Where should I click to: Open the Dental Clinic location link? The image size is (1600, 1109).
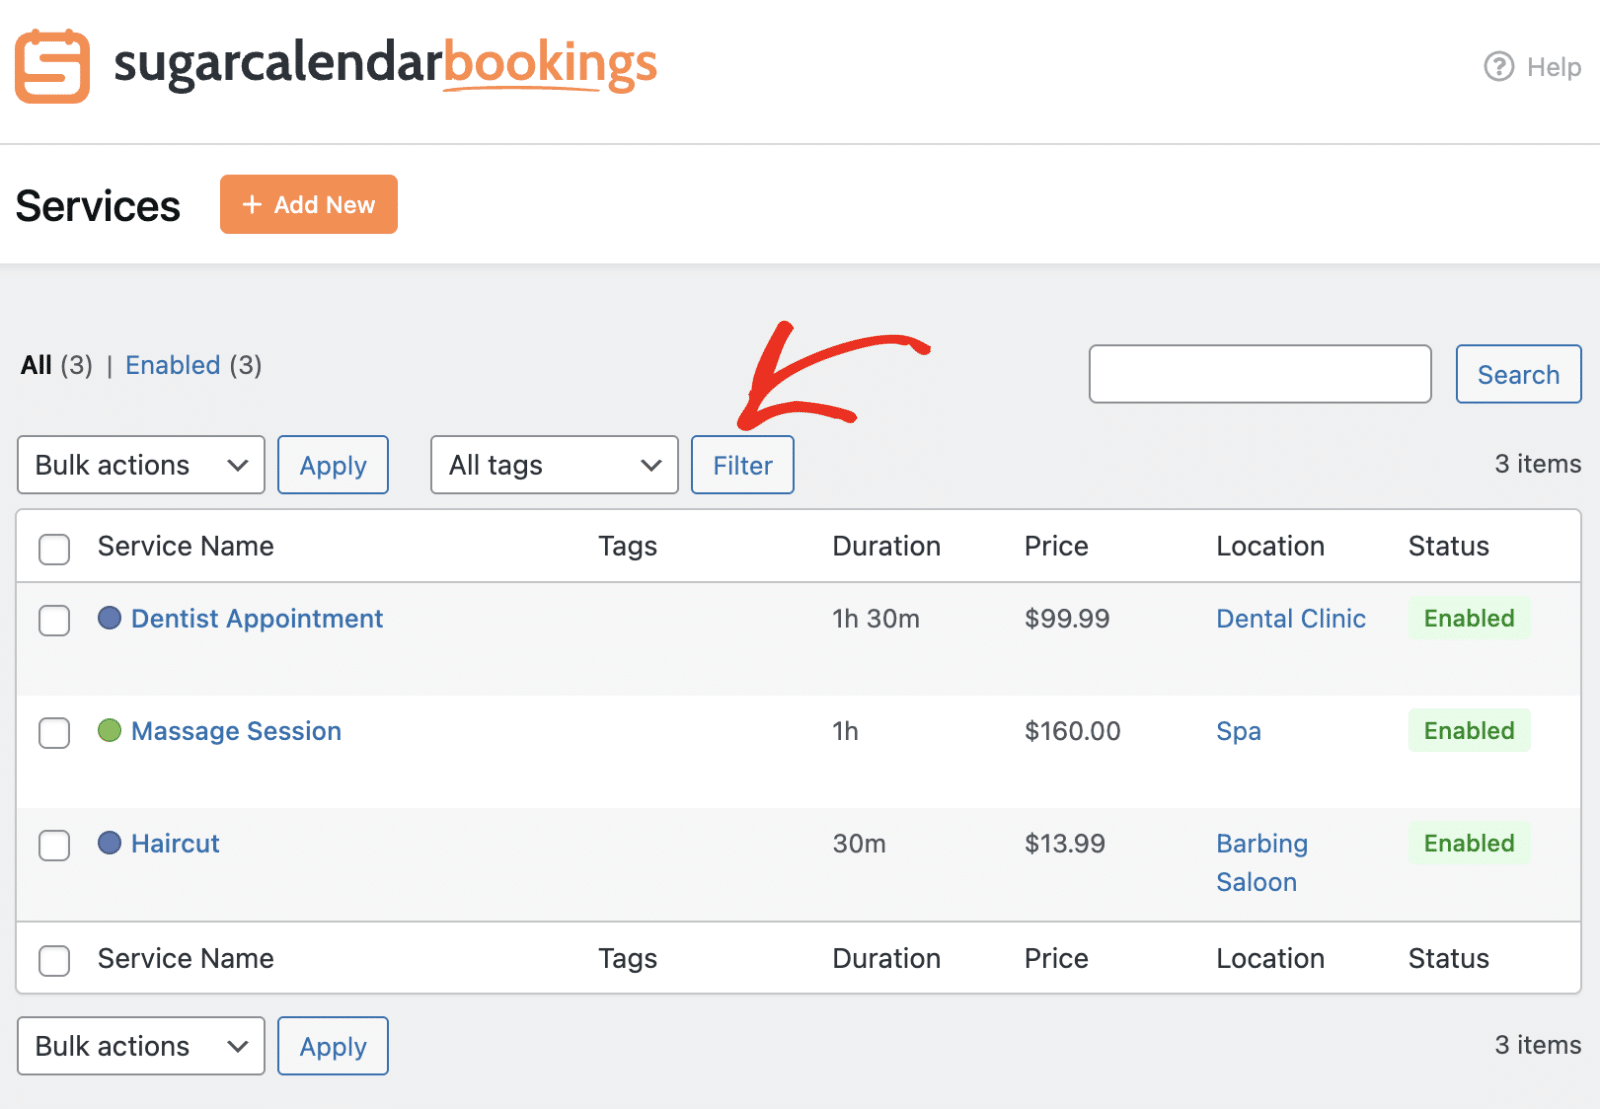(1290, 619)
